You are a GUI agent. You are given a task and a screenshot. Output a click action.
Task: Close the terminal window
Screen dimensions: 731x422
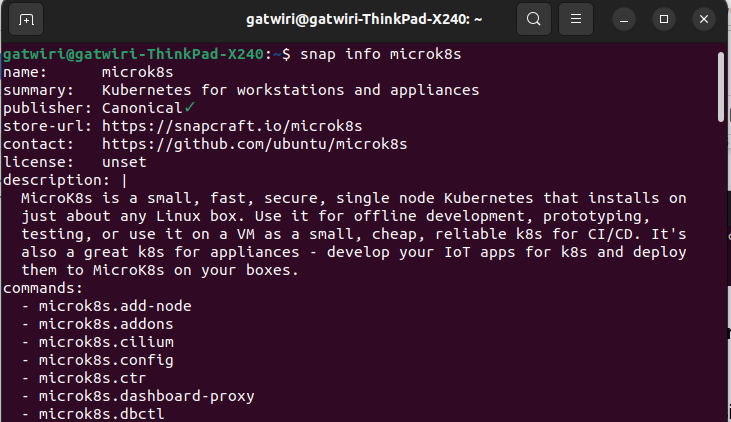pos(704,19)
